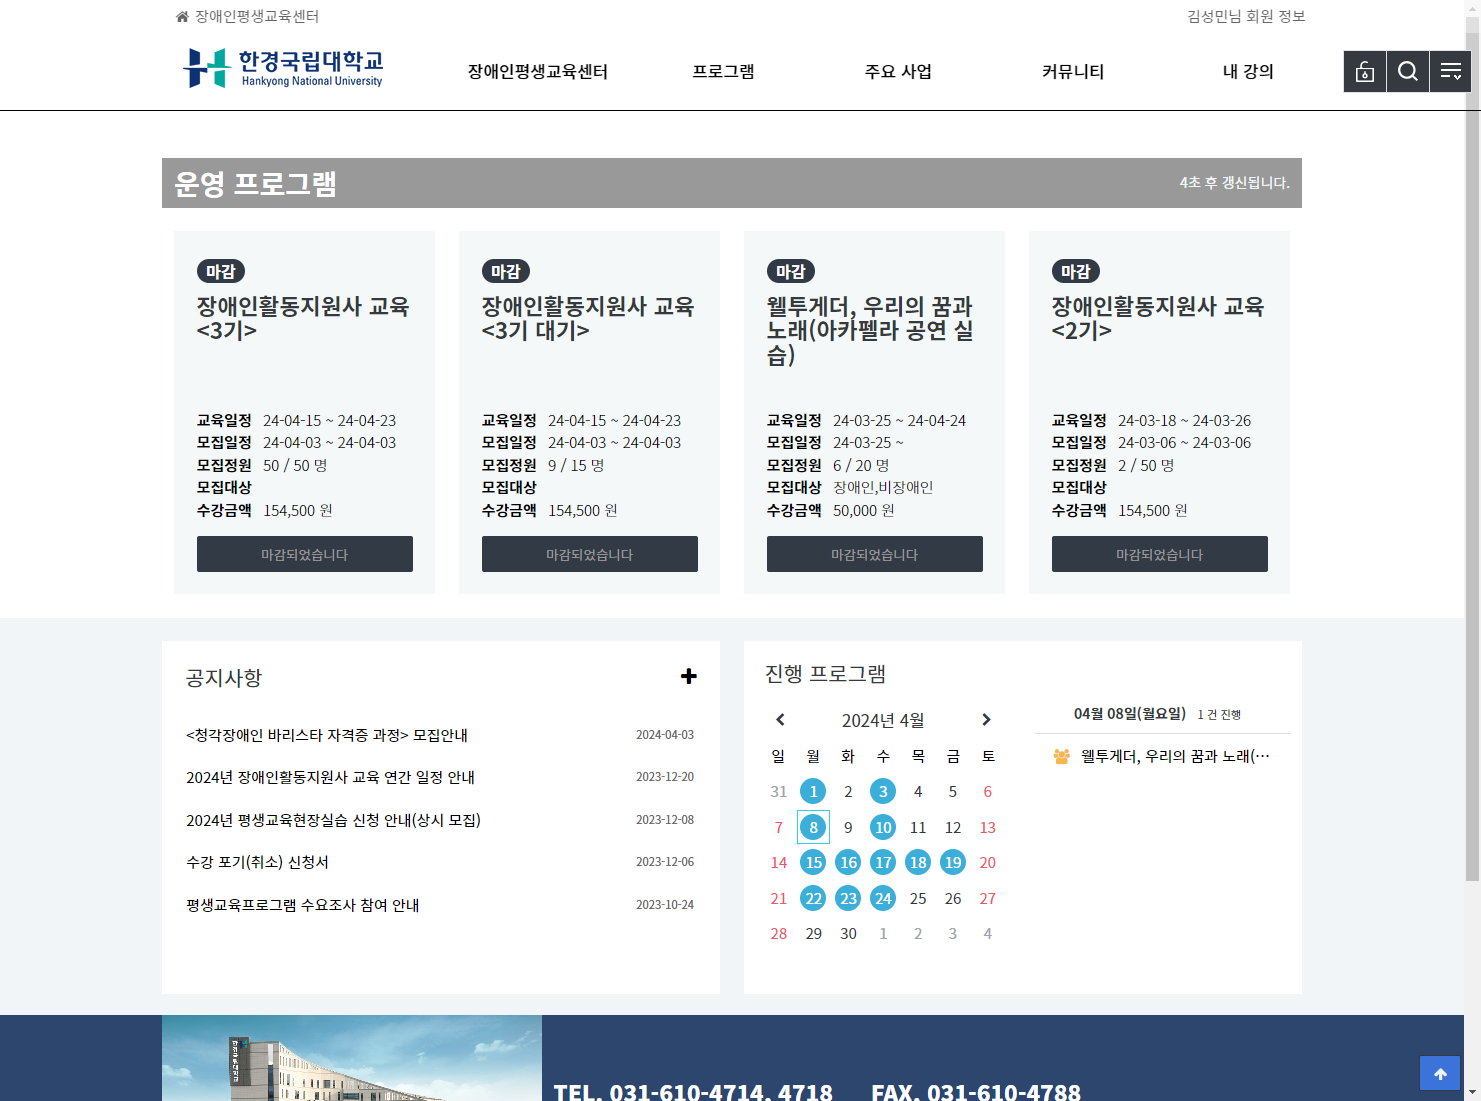Screen dimensions: 1481x1101
Task: Select April 19 on calendar
Action: 953,862
